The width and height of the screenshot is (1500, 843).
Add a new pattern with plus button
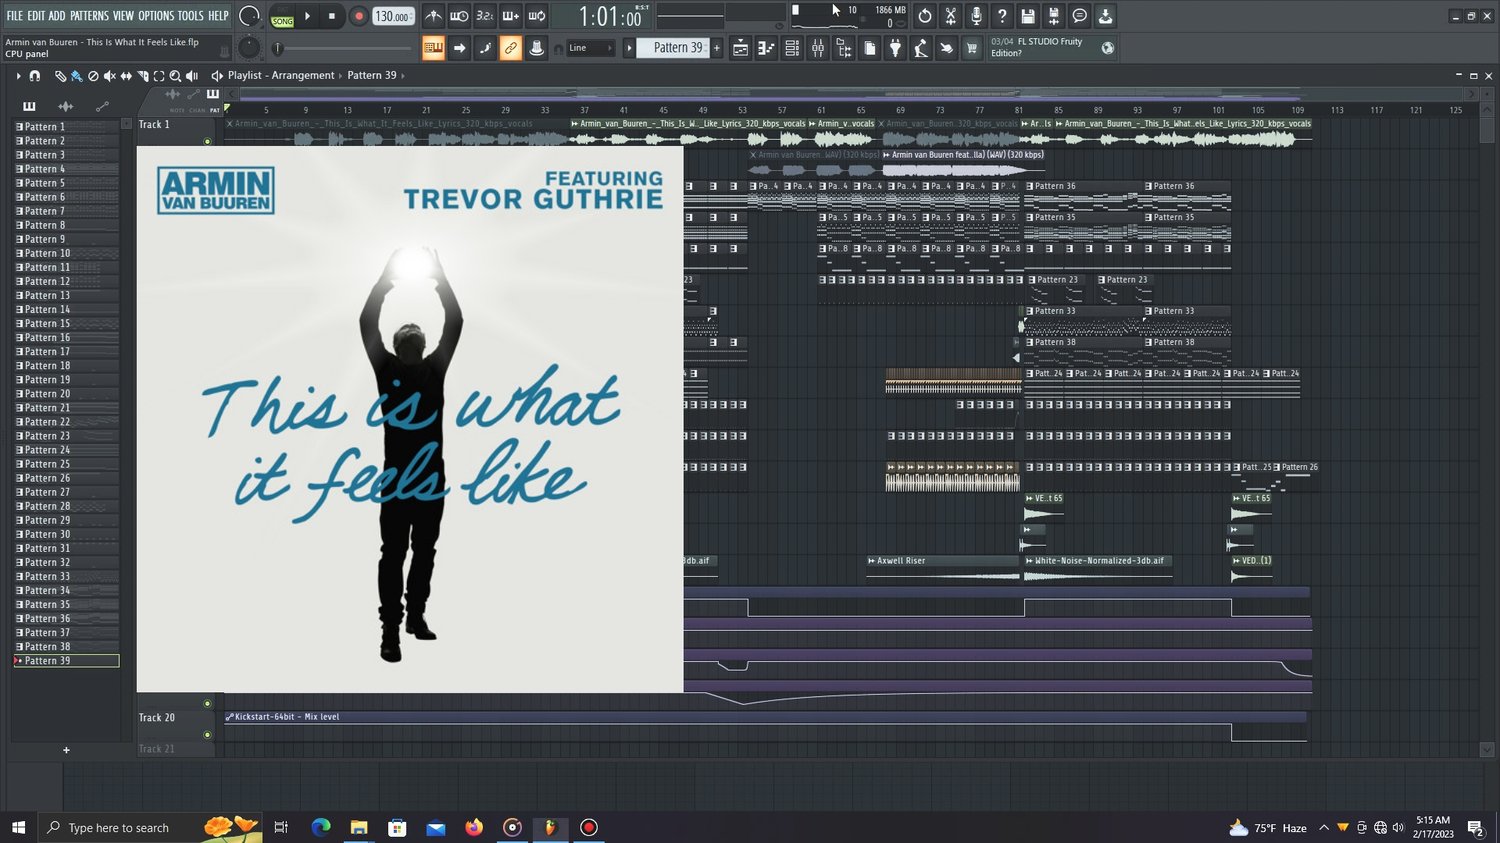716,48
